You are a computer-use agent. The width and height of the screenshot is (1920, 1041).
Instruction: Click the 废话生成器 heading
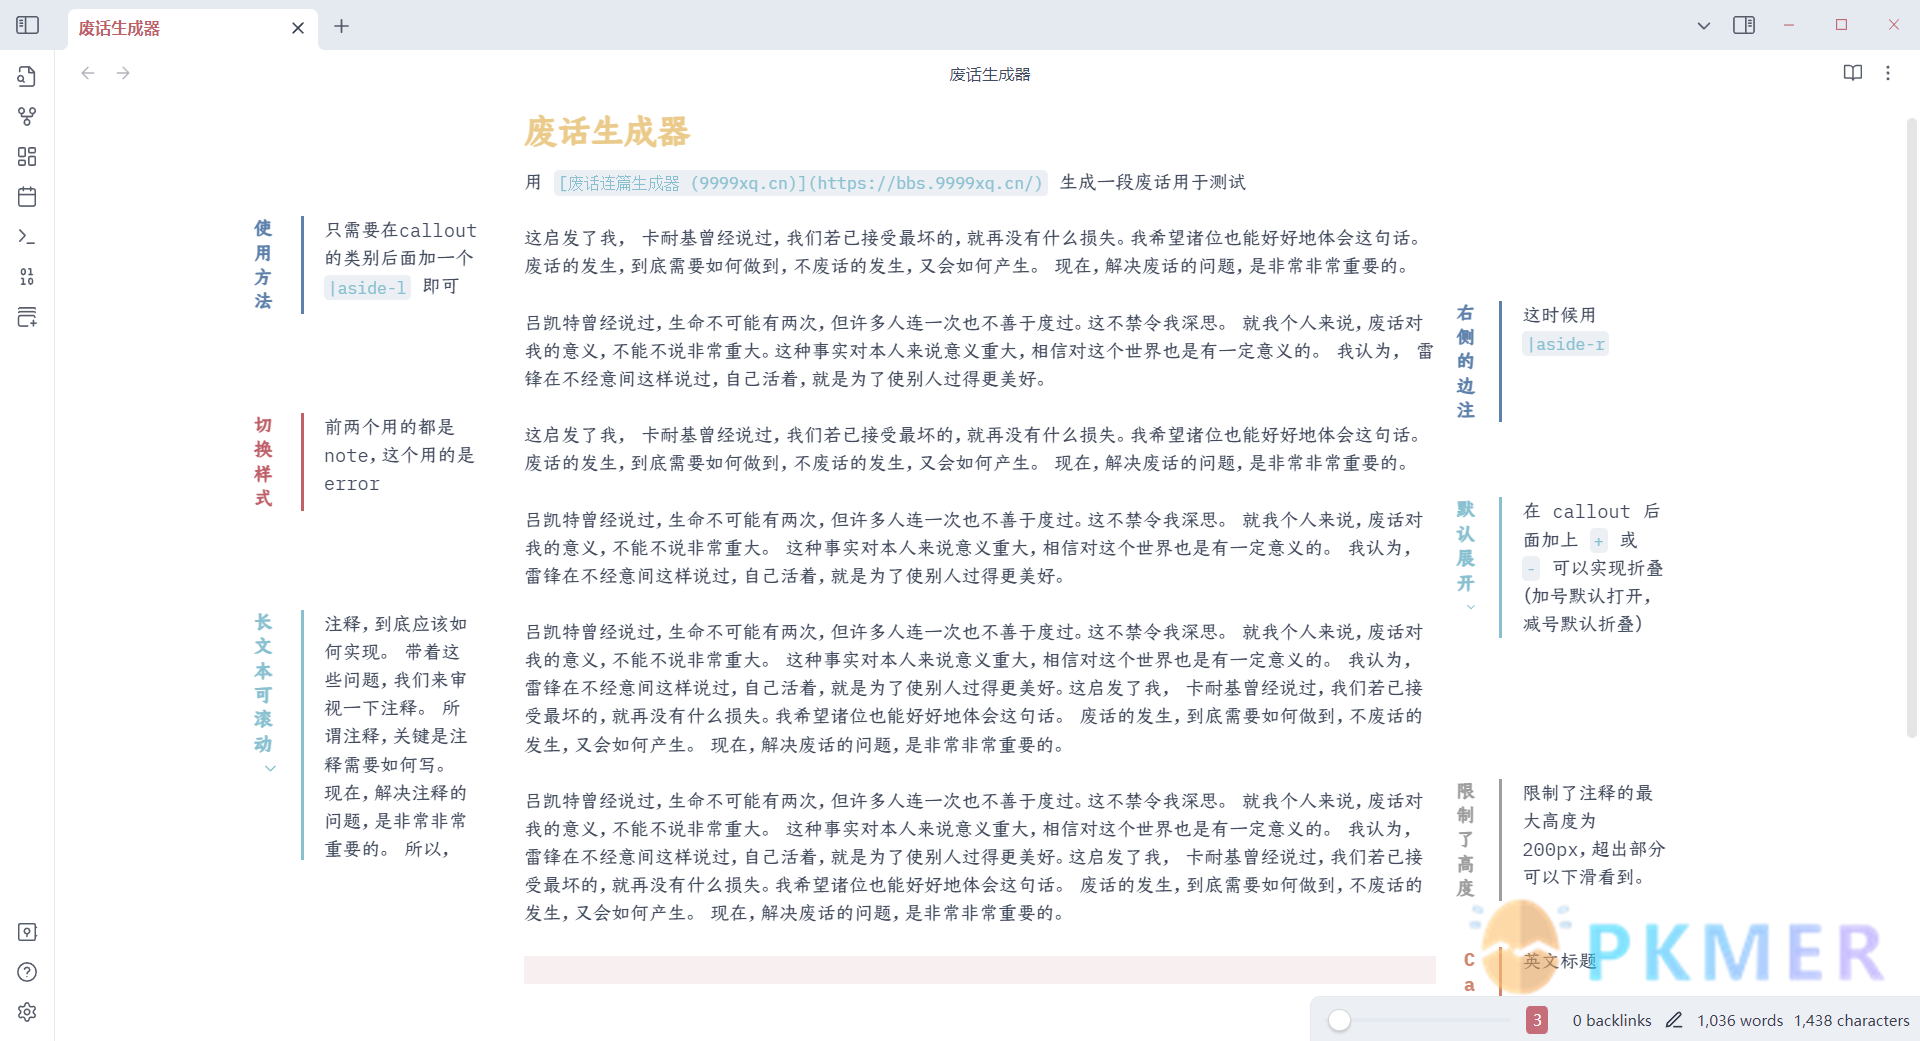point(607,132)
